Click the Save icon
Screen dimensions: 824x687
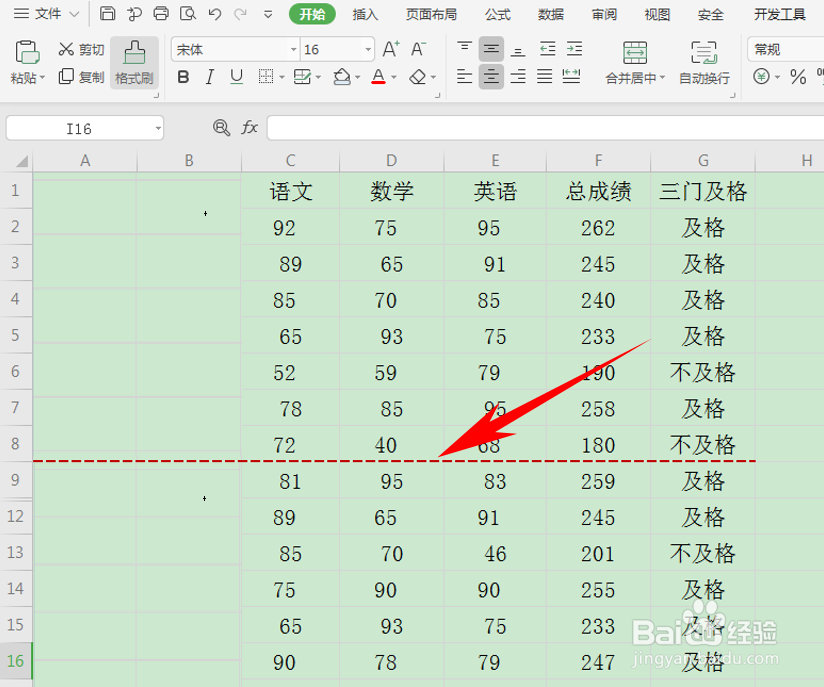click(108, 14)
